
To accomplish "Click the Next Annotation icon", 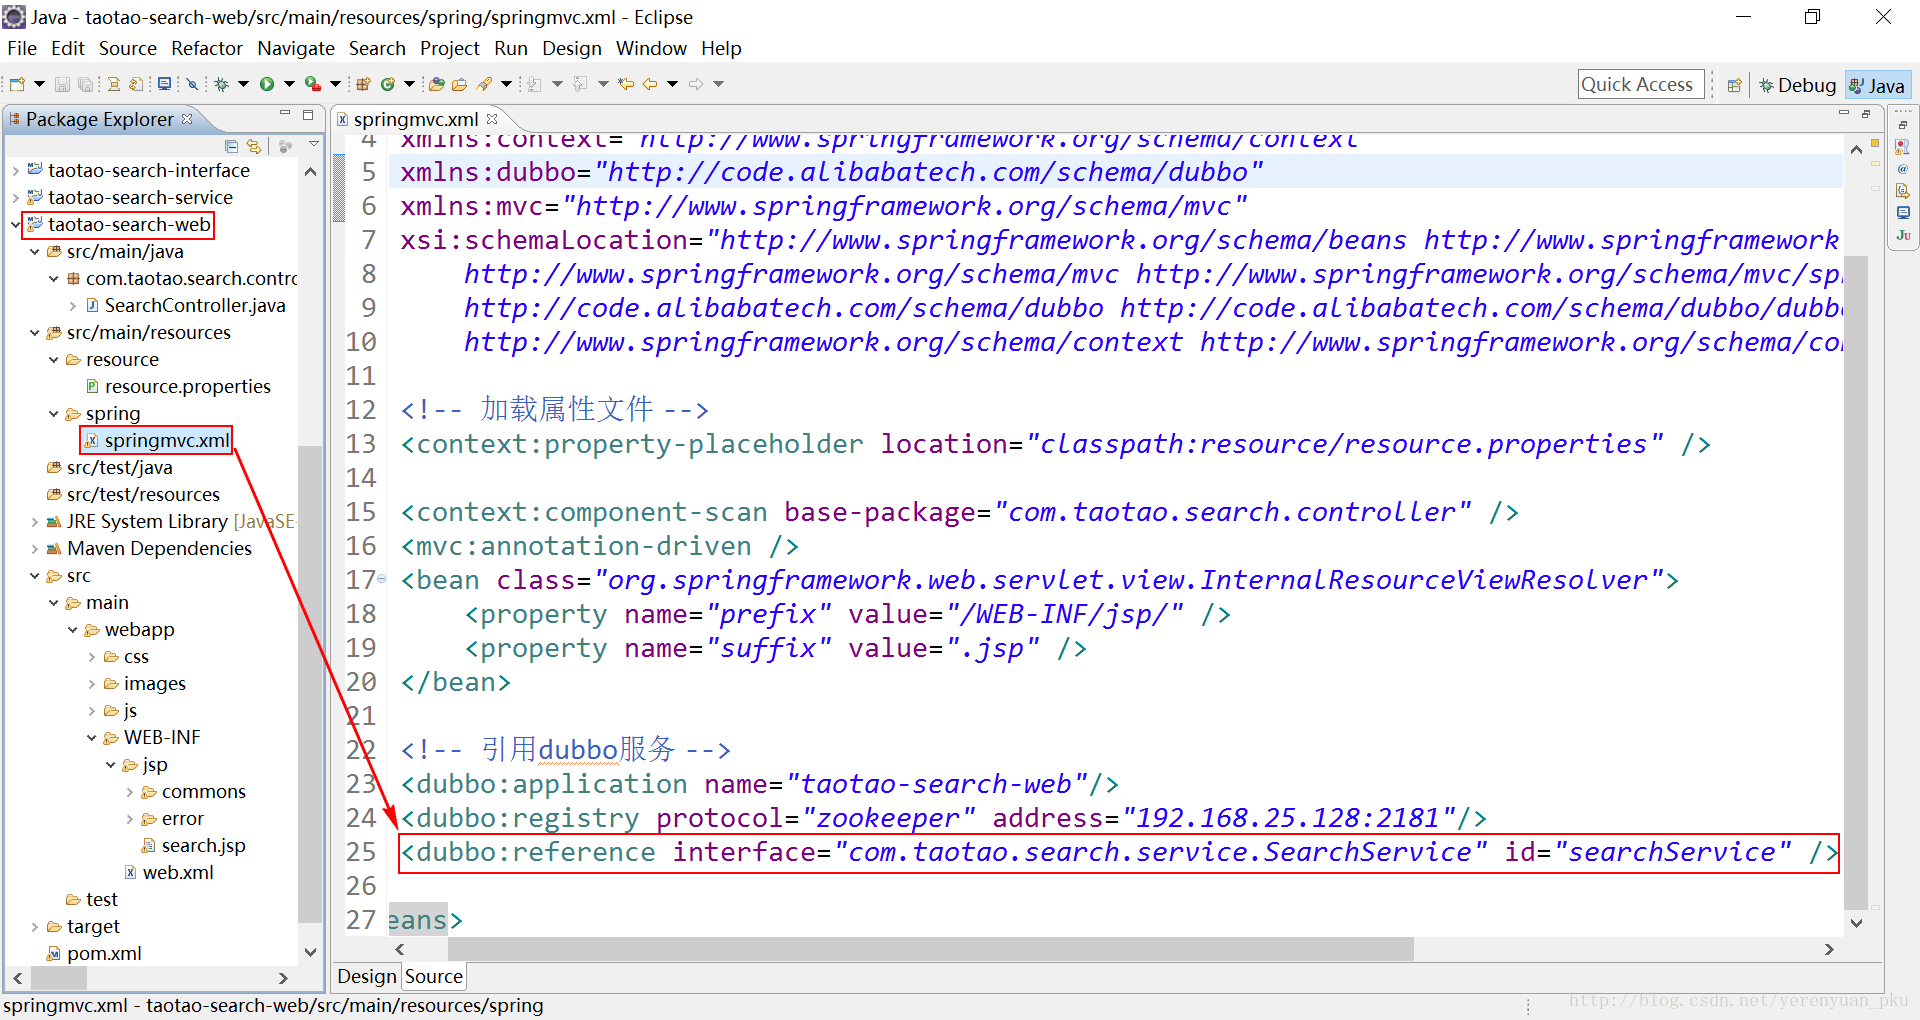I will click(x=534, y=85).
